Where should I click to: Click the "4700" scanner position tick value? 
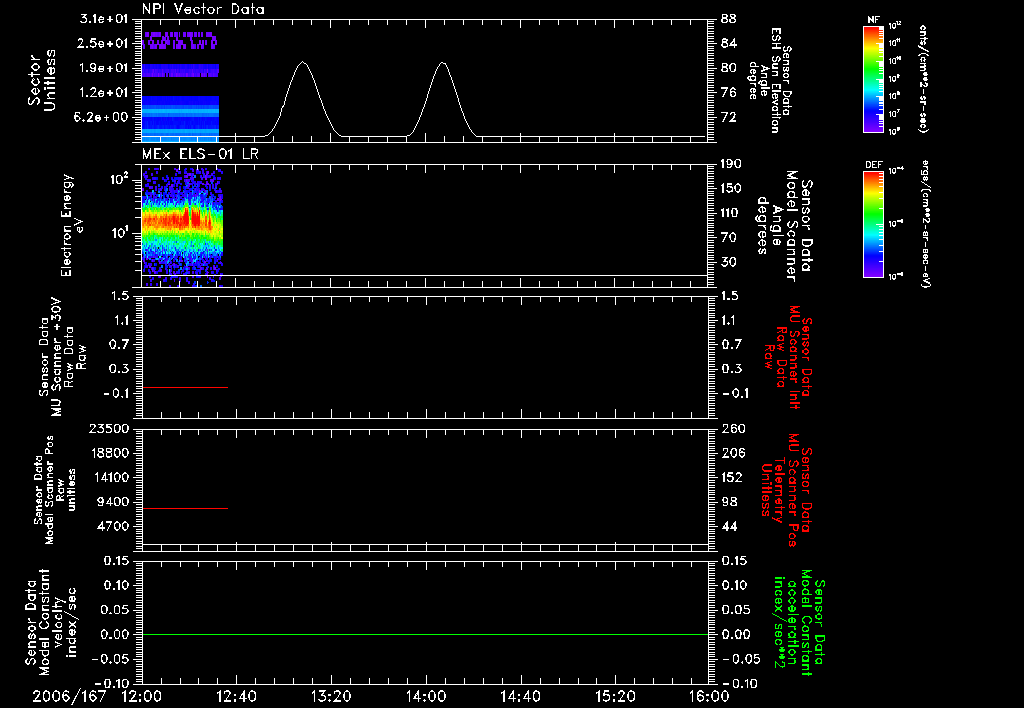click(112, 526)
